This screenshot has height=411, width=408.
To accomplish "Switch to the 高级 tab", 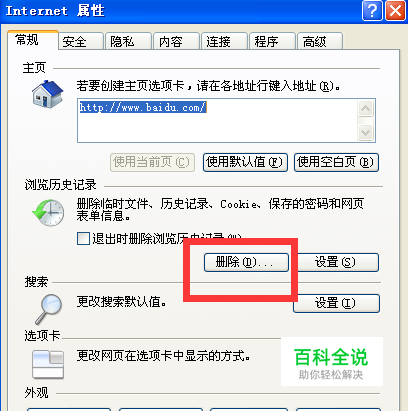I will pyautogui.click(x=320, y=42).
